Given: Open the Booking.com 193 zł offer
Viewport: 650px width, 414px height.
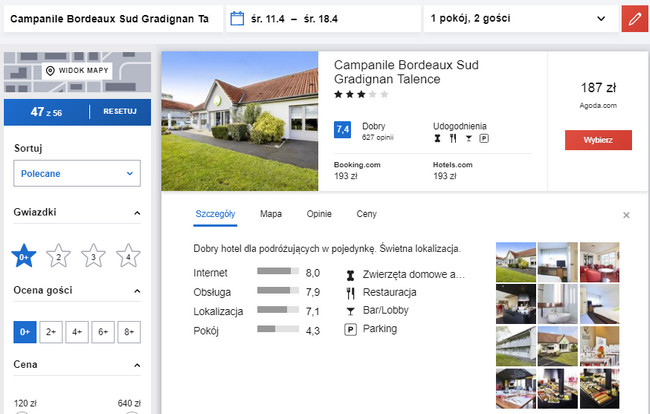Looking at the screenshot, I should (357, 170).
